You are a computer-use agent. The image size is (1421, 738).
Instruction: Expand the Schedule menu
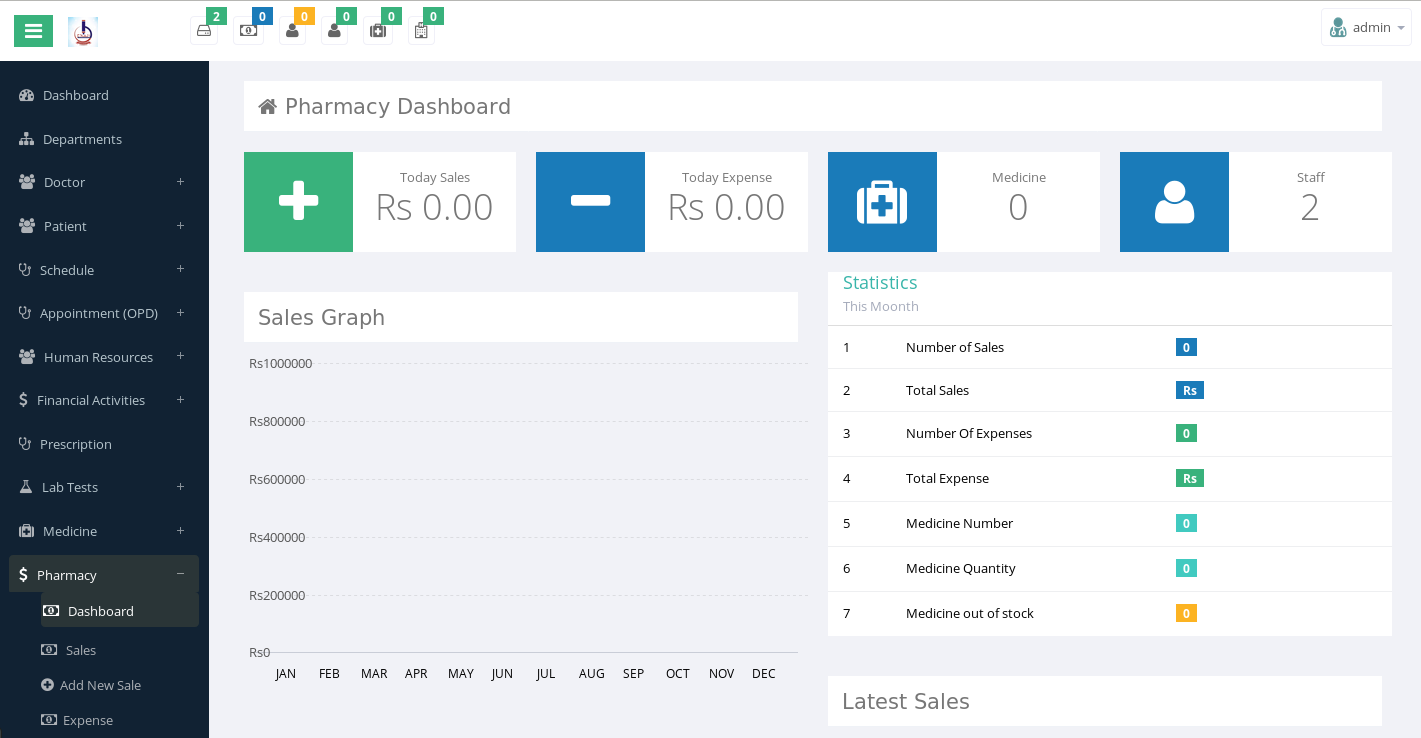(104, 270)
